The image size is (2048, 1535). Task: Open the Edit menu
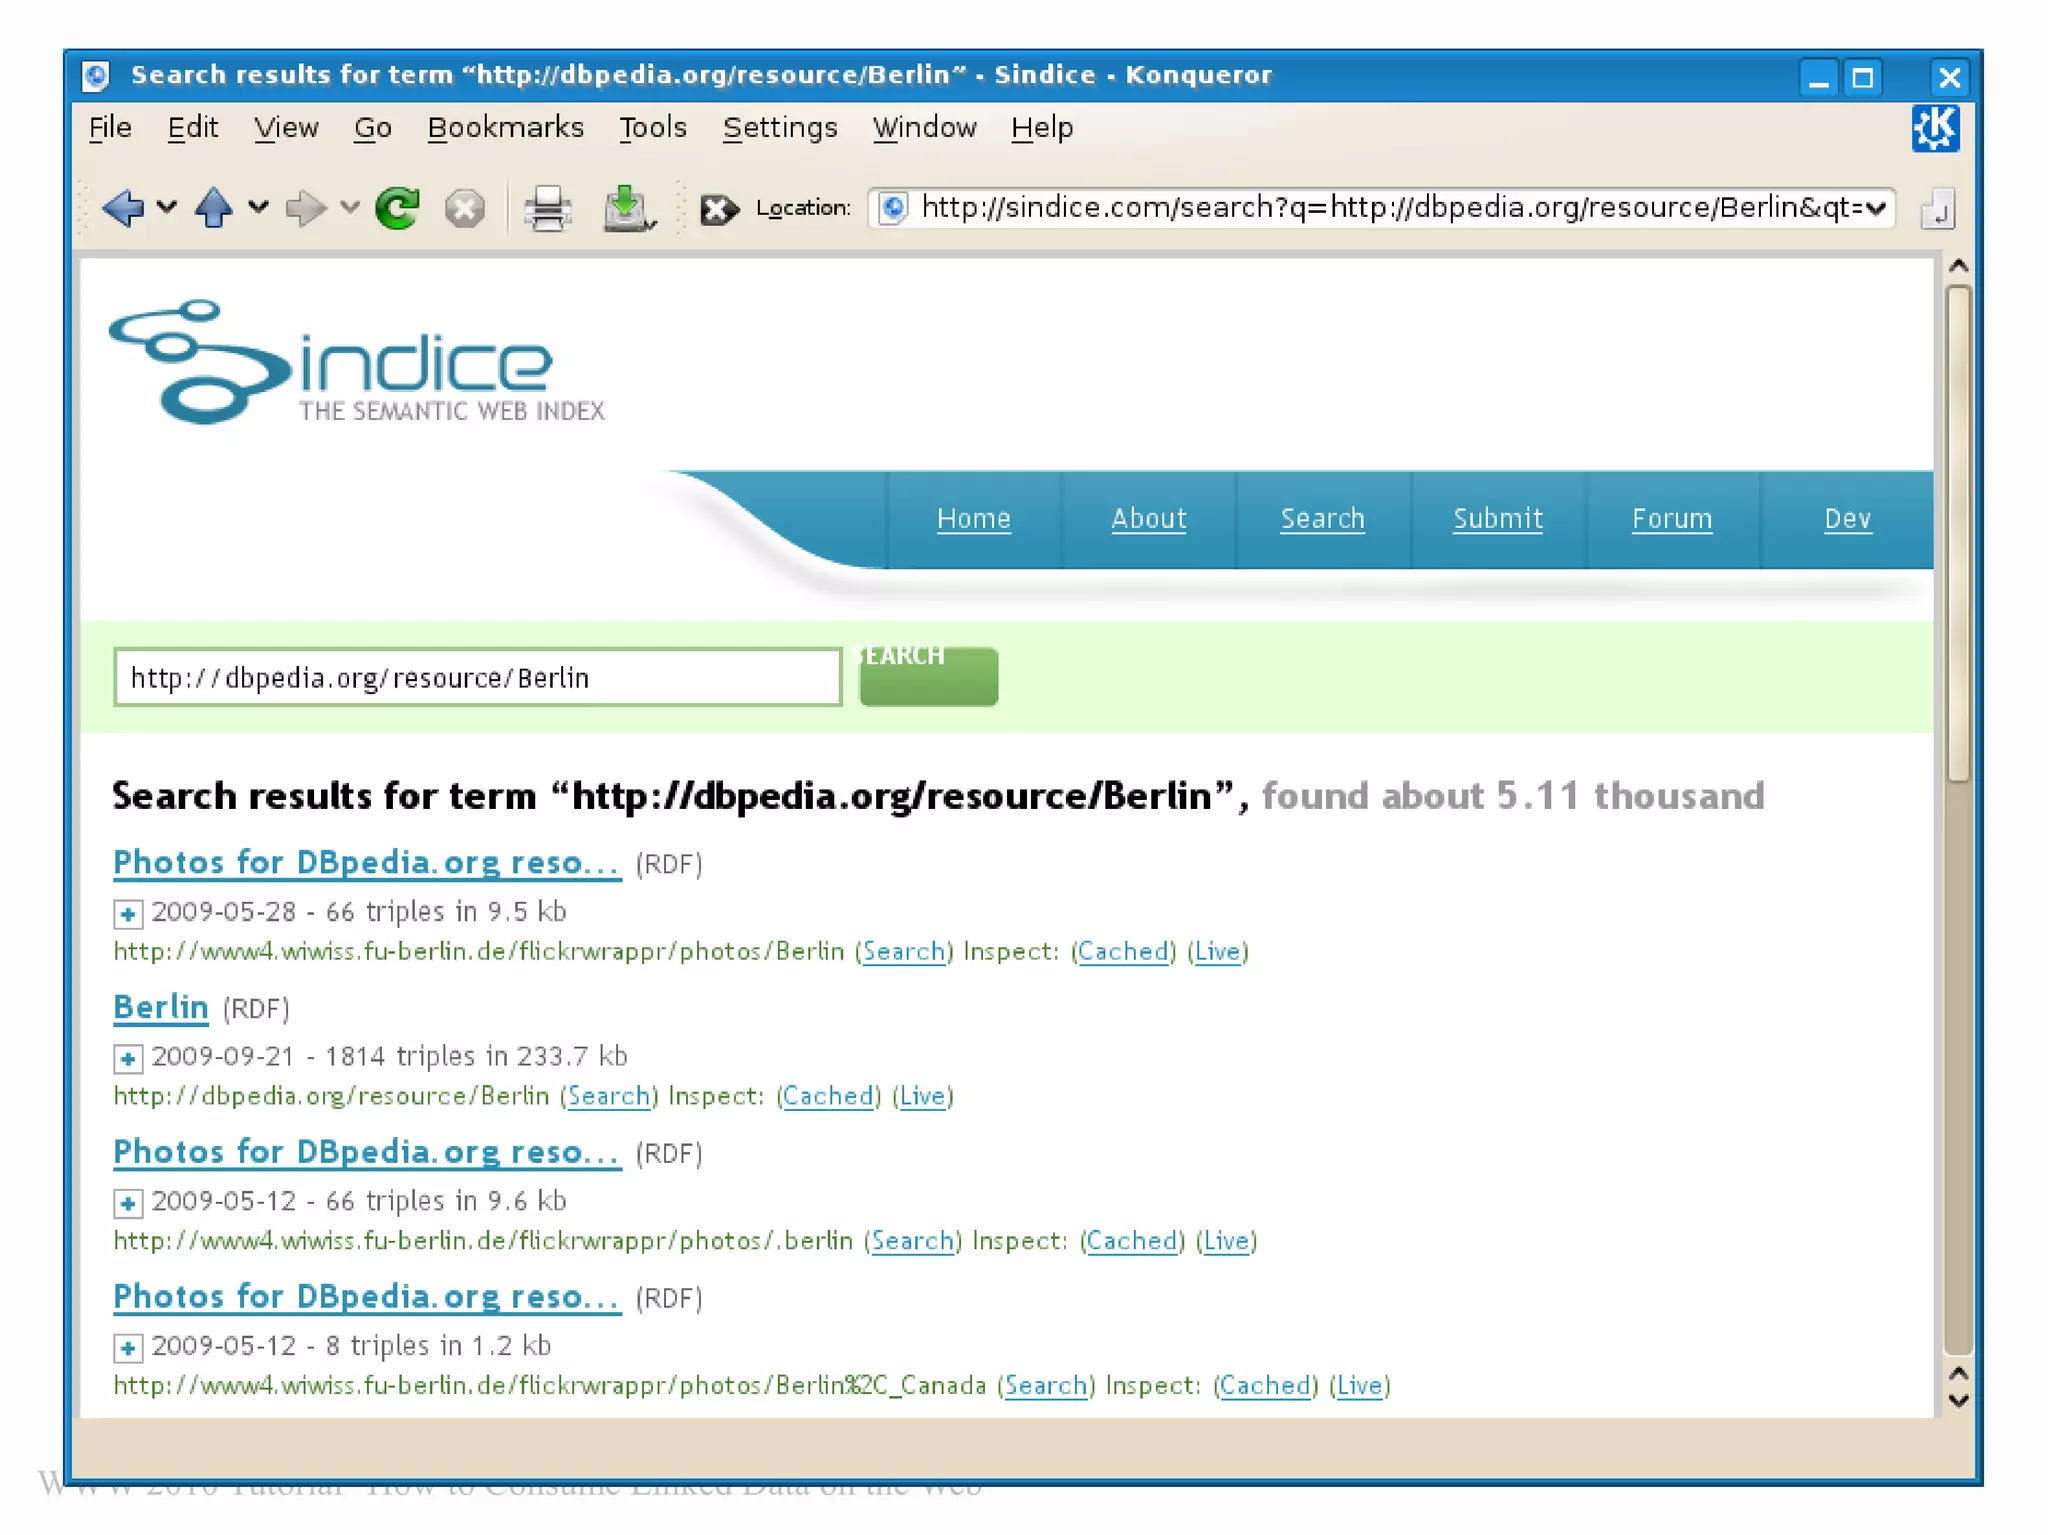click(x=192, y=128)
